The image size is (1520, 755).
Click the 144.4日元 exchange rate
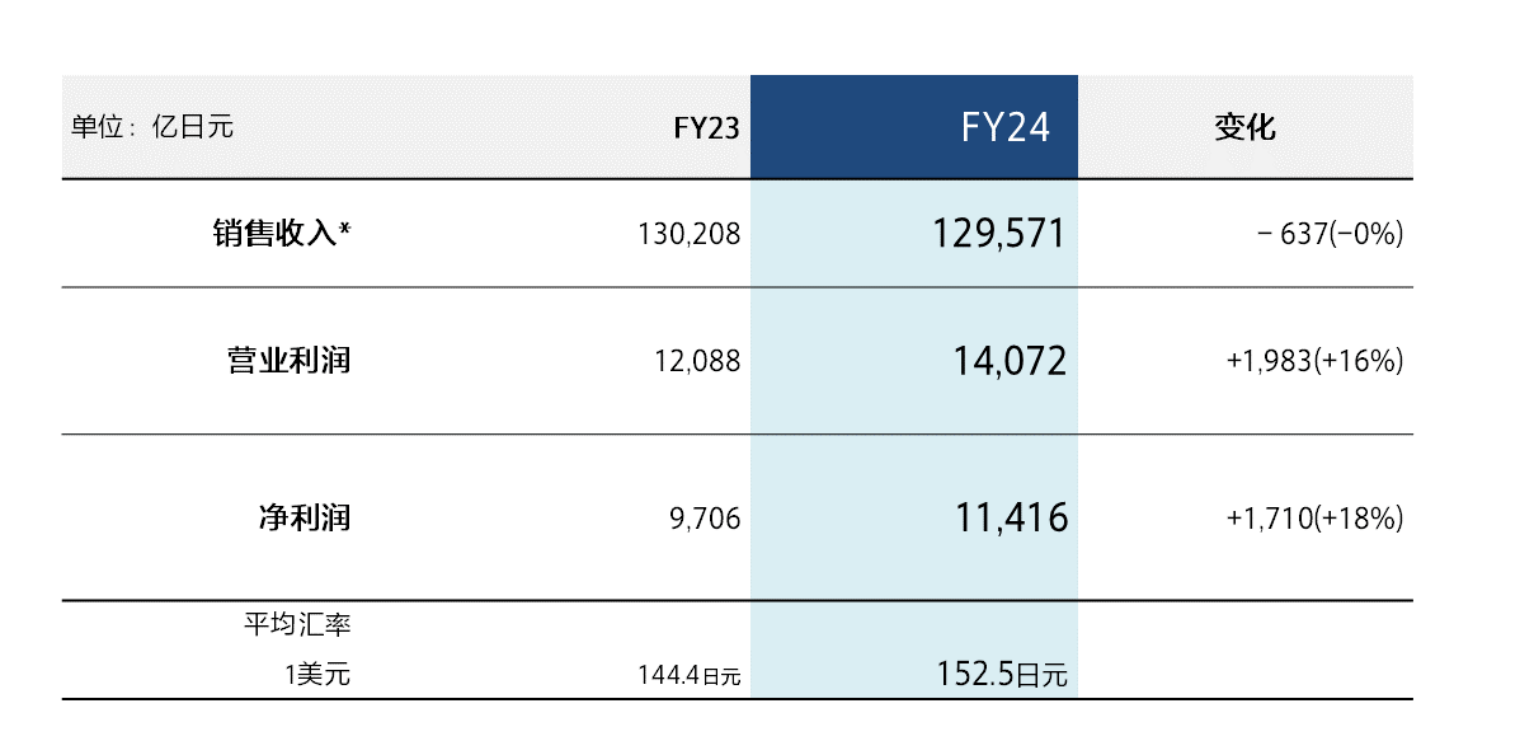(689, 676)
